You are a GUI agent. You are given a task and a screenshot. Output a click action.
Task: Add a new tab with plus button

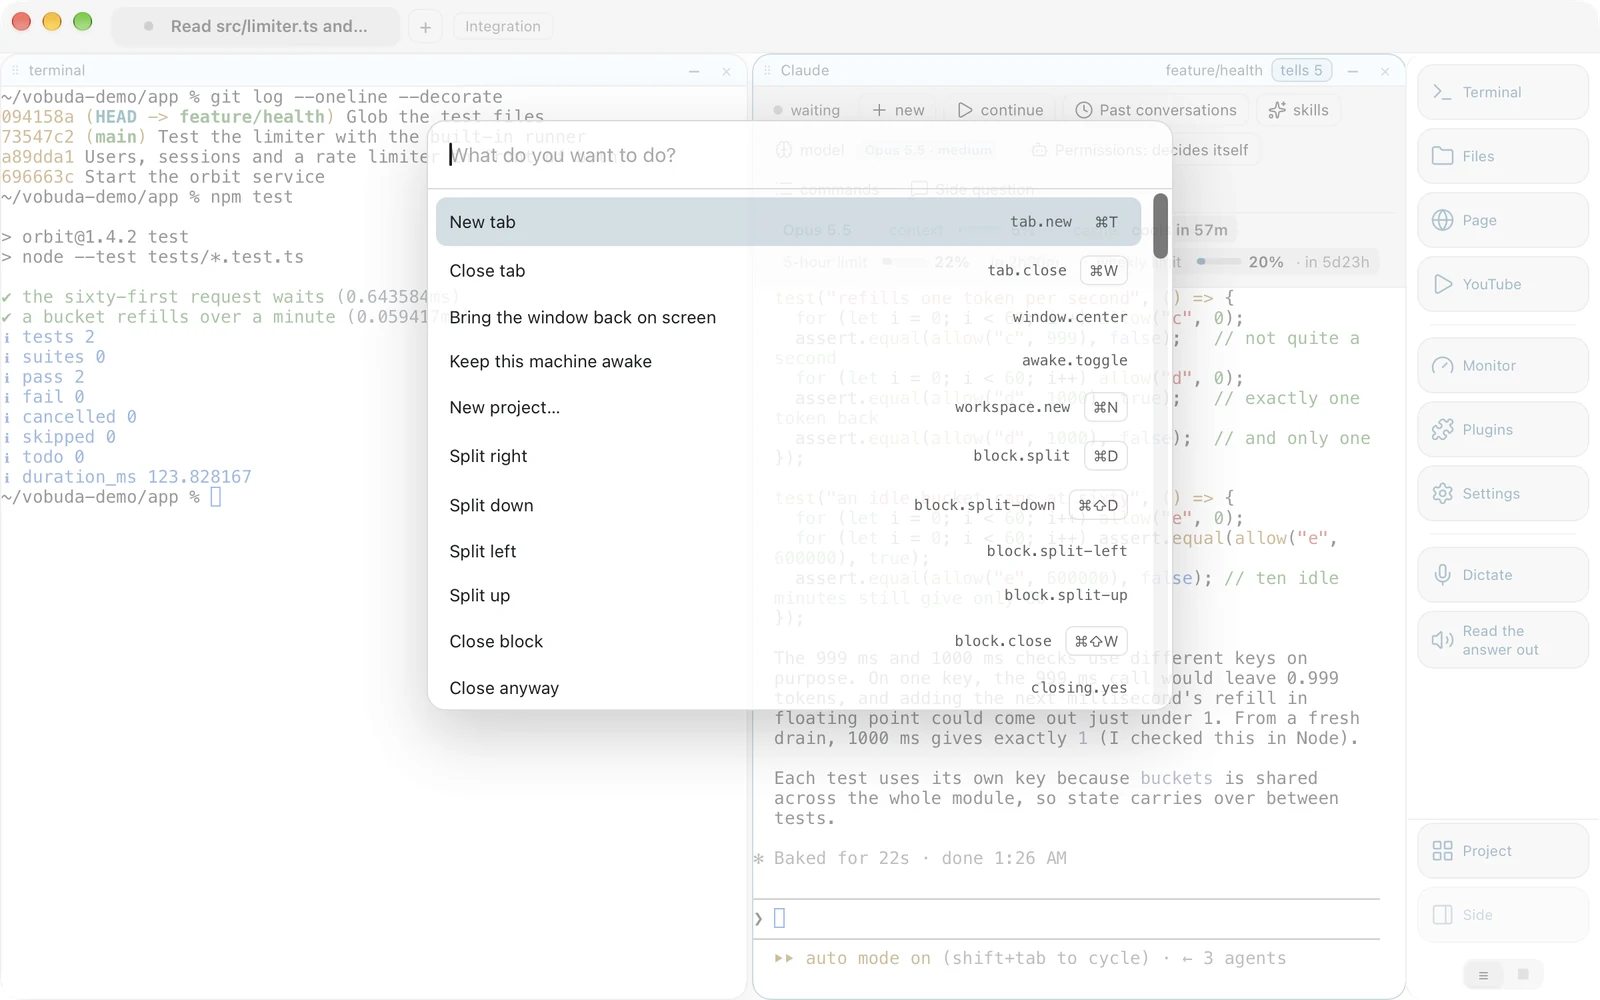(x=425, y=27)
